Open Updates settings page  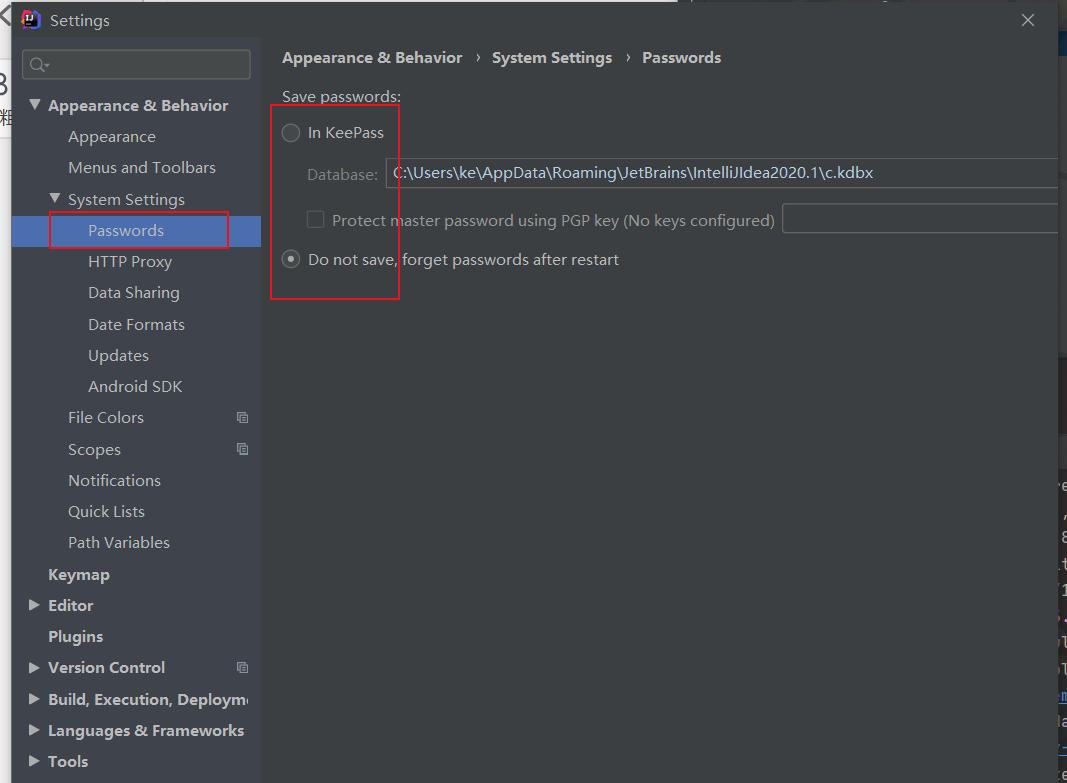118,356
